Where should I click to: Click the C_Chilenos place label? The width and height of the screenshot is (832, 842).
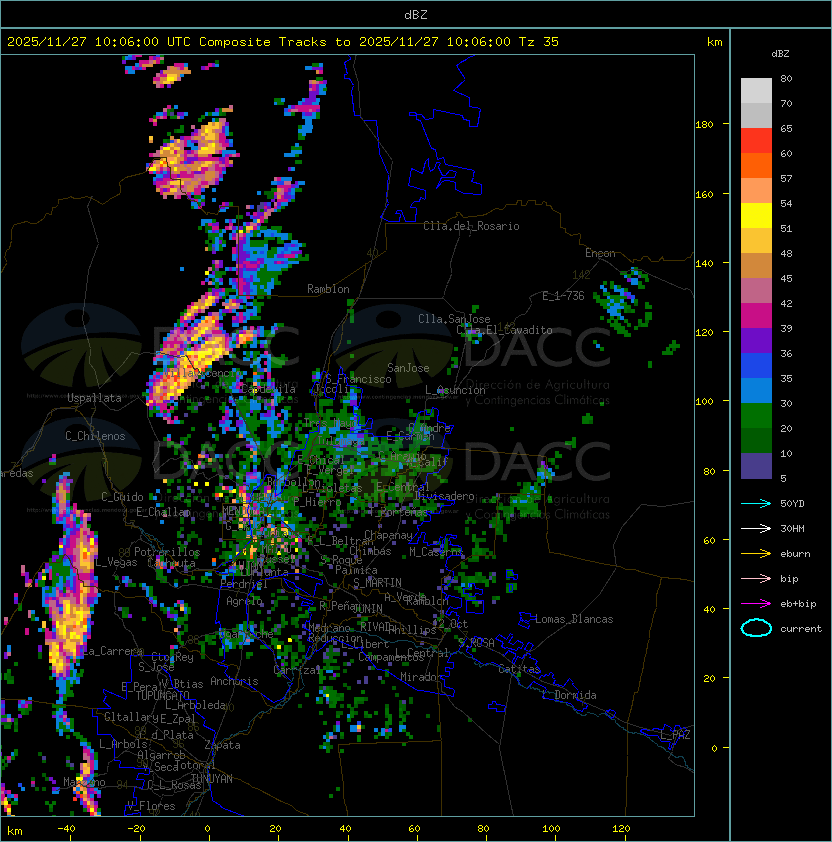tap(95, 436)
